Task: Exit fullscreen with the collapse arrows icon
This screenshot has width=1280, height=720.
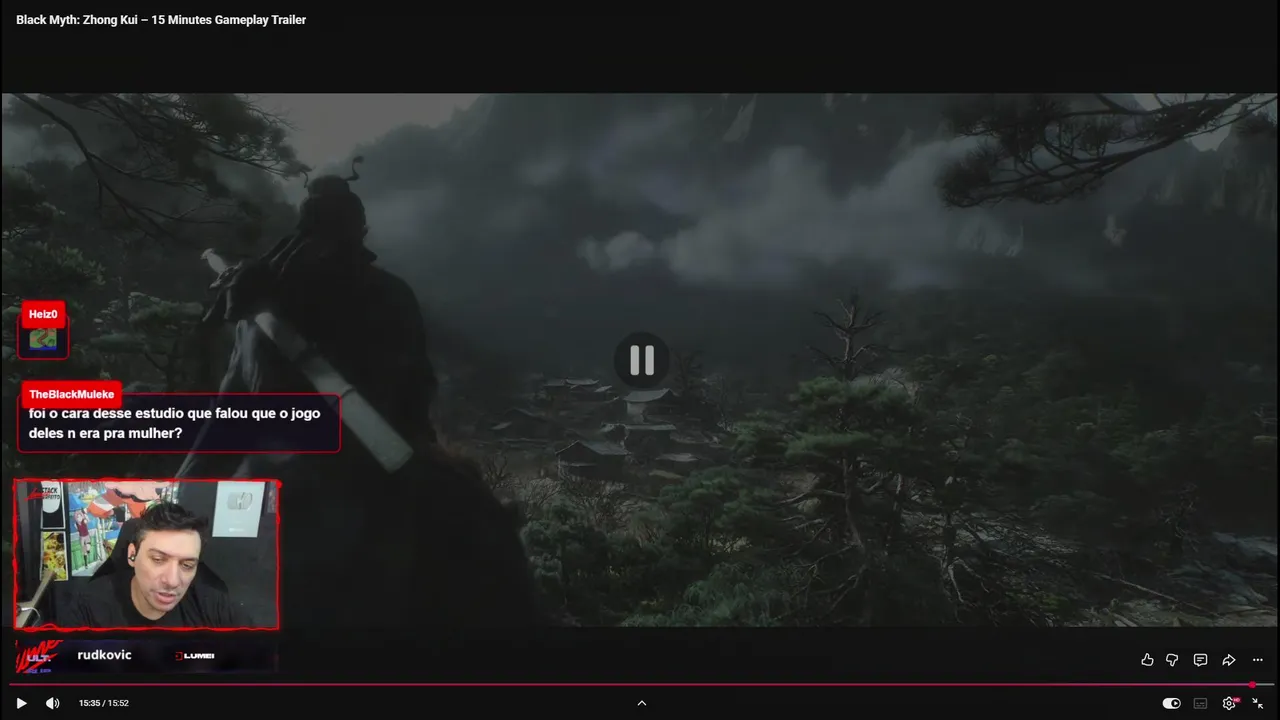Action: [1258, 703]
